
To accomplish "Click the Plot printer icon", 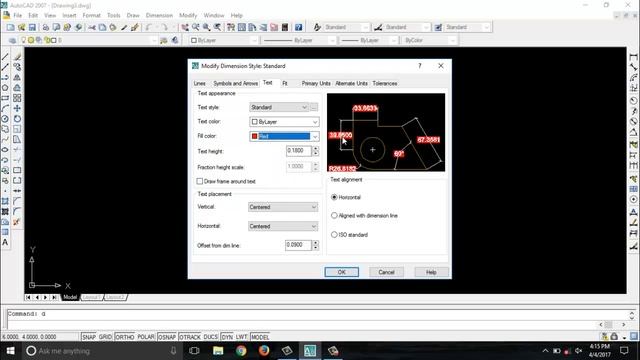I will pos(46,27).
